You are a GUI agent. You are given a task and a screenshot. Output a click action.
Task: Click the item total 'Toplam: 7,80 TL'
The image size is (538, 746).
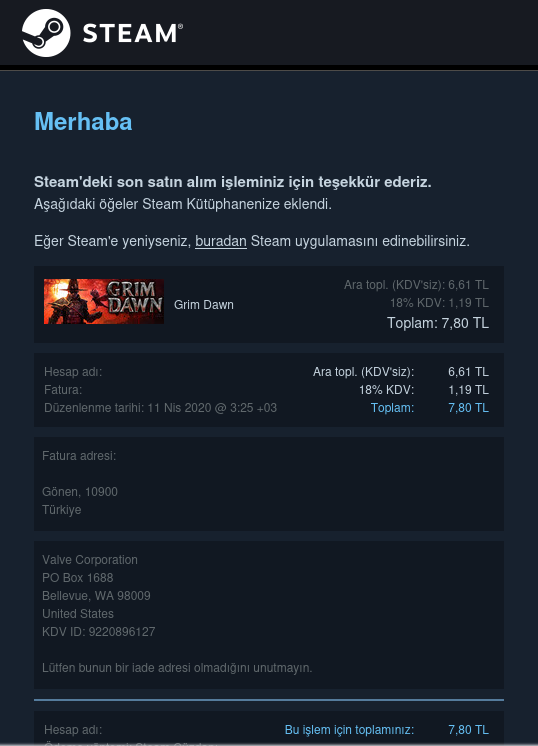(x=438, y=323)
